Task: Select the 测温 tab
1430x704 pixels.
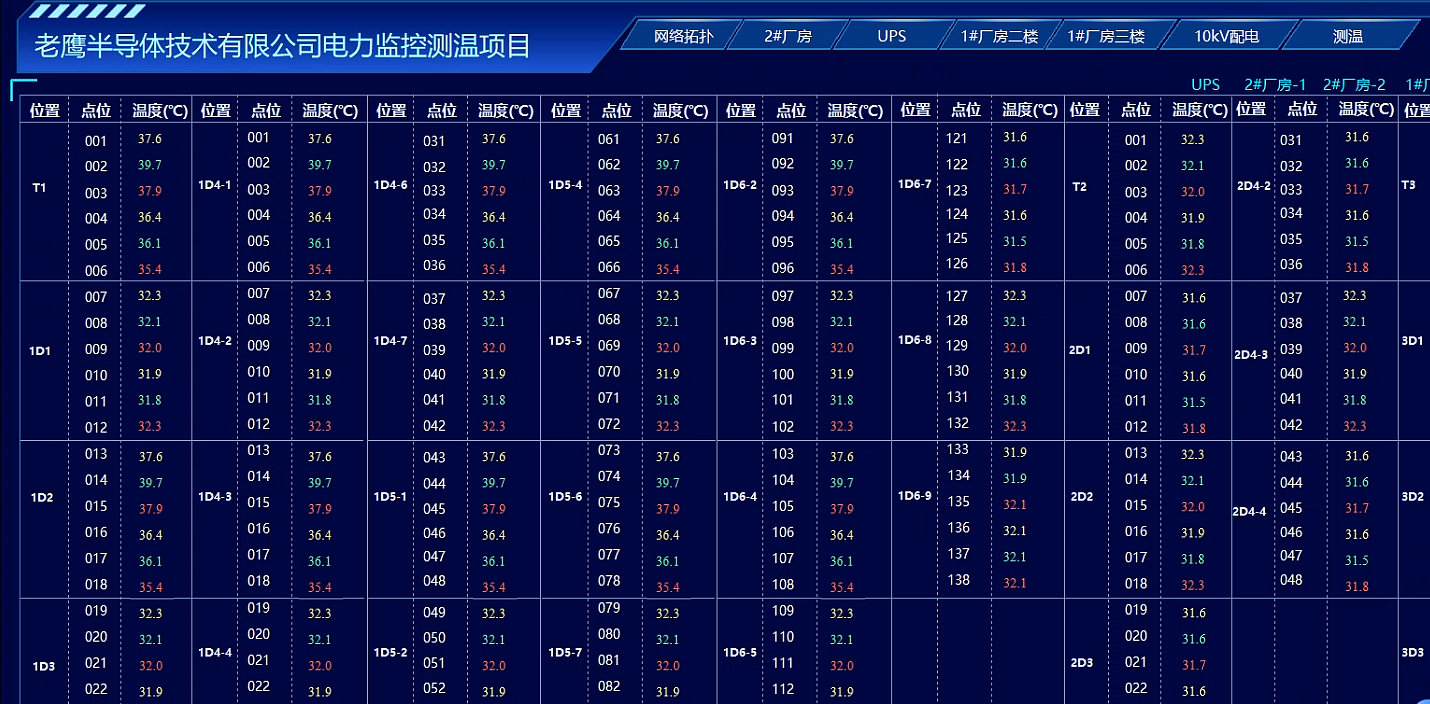Action: tap(1348, 36)
